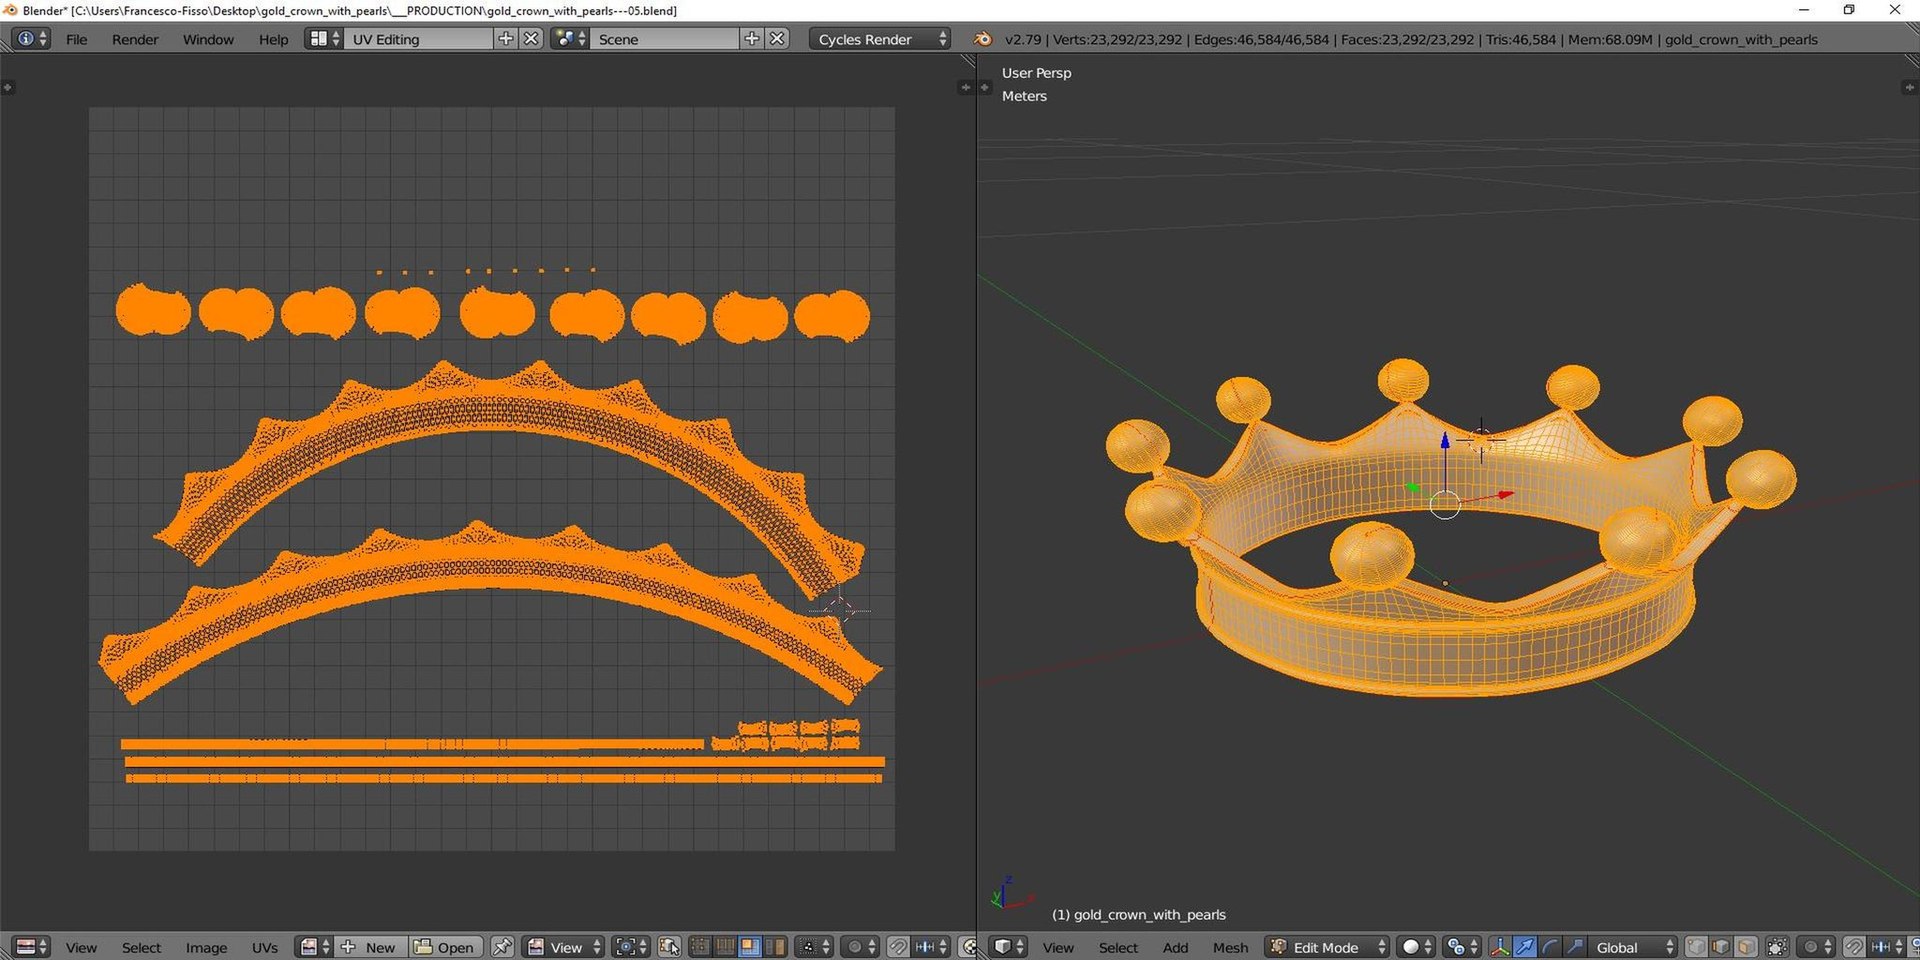
Task: Open the UV editor View mode dropdown
Action: [x=565, y=947]
